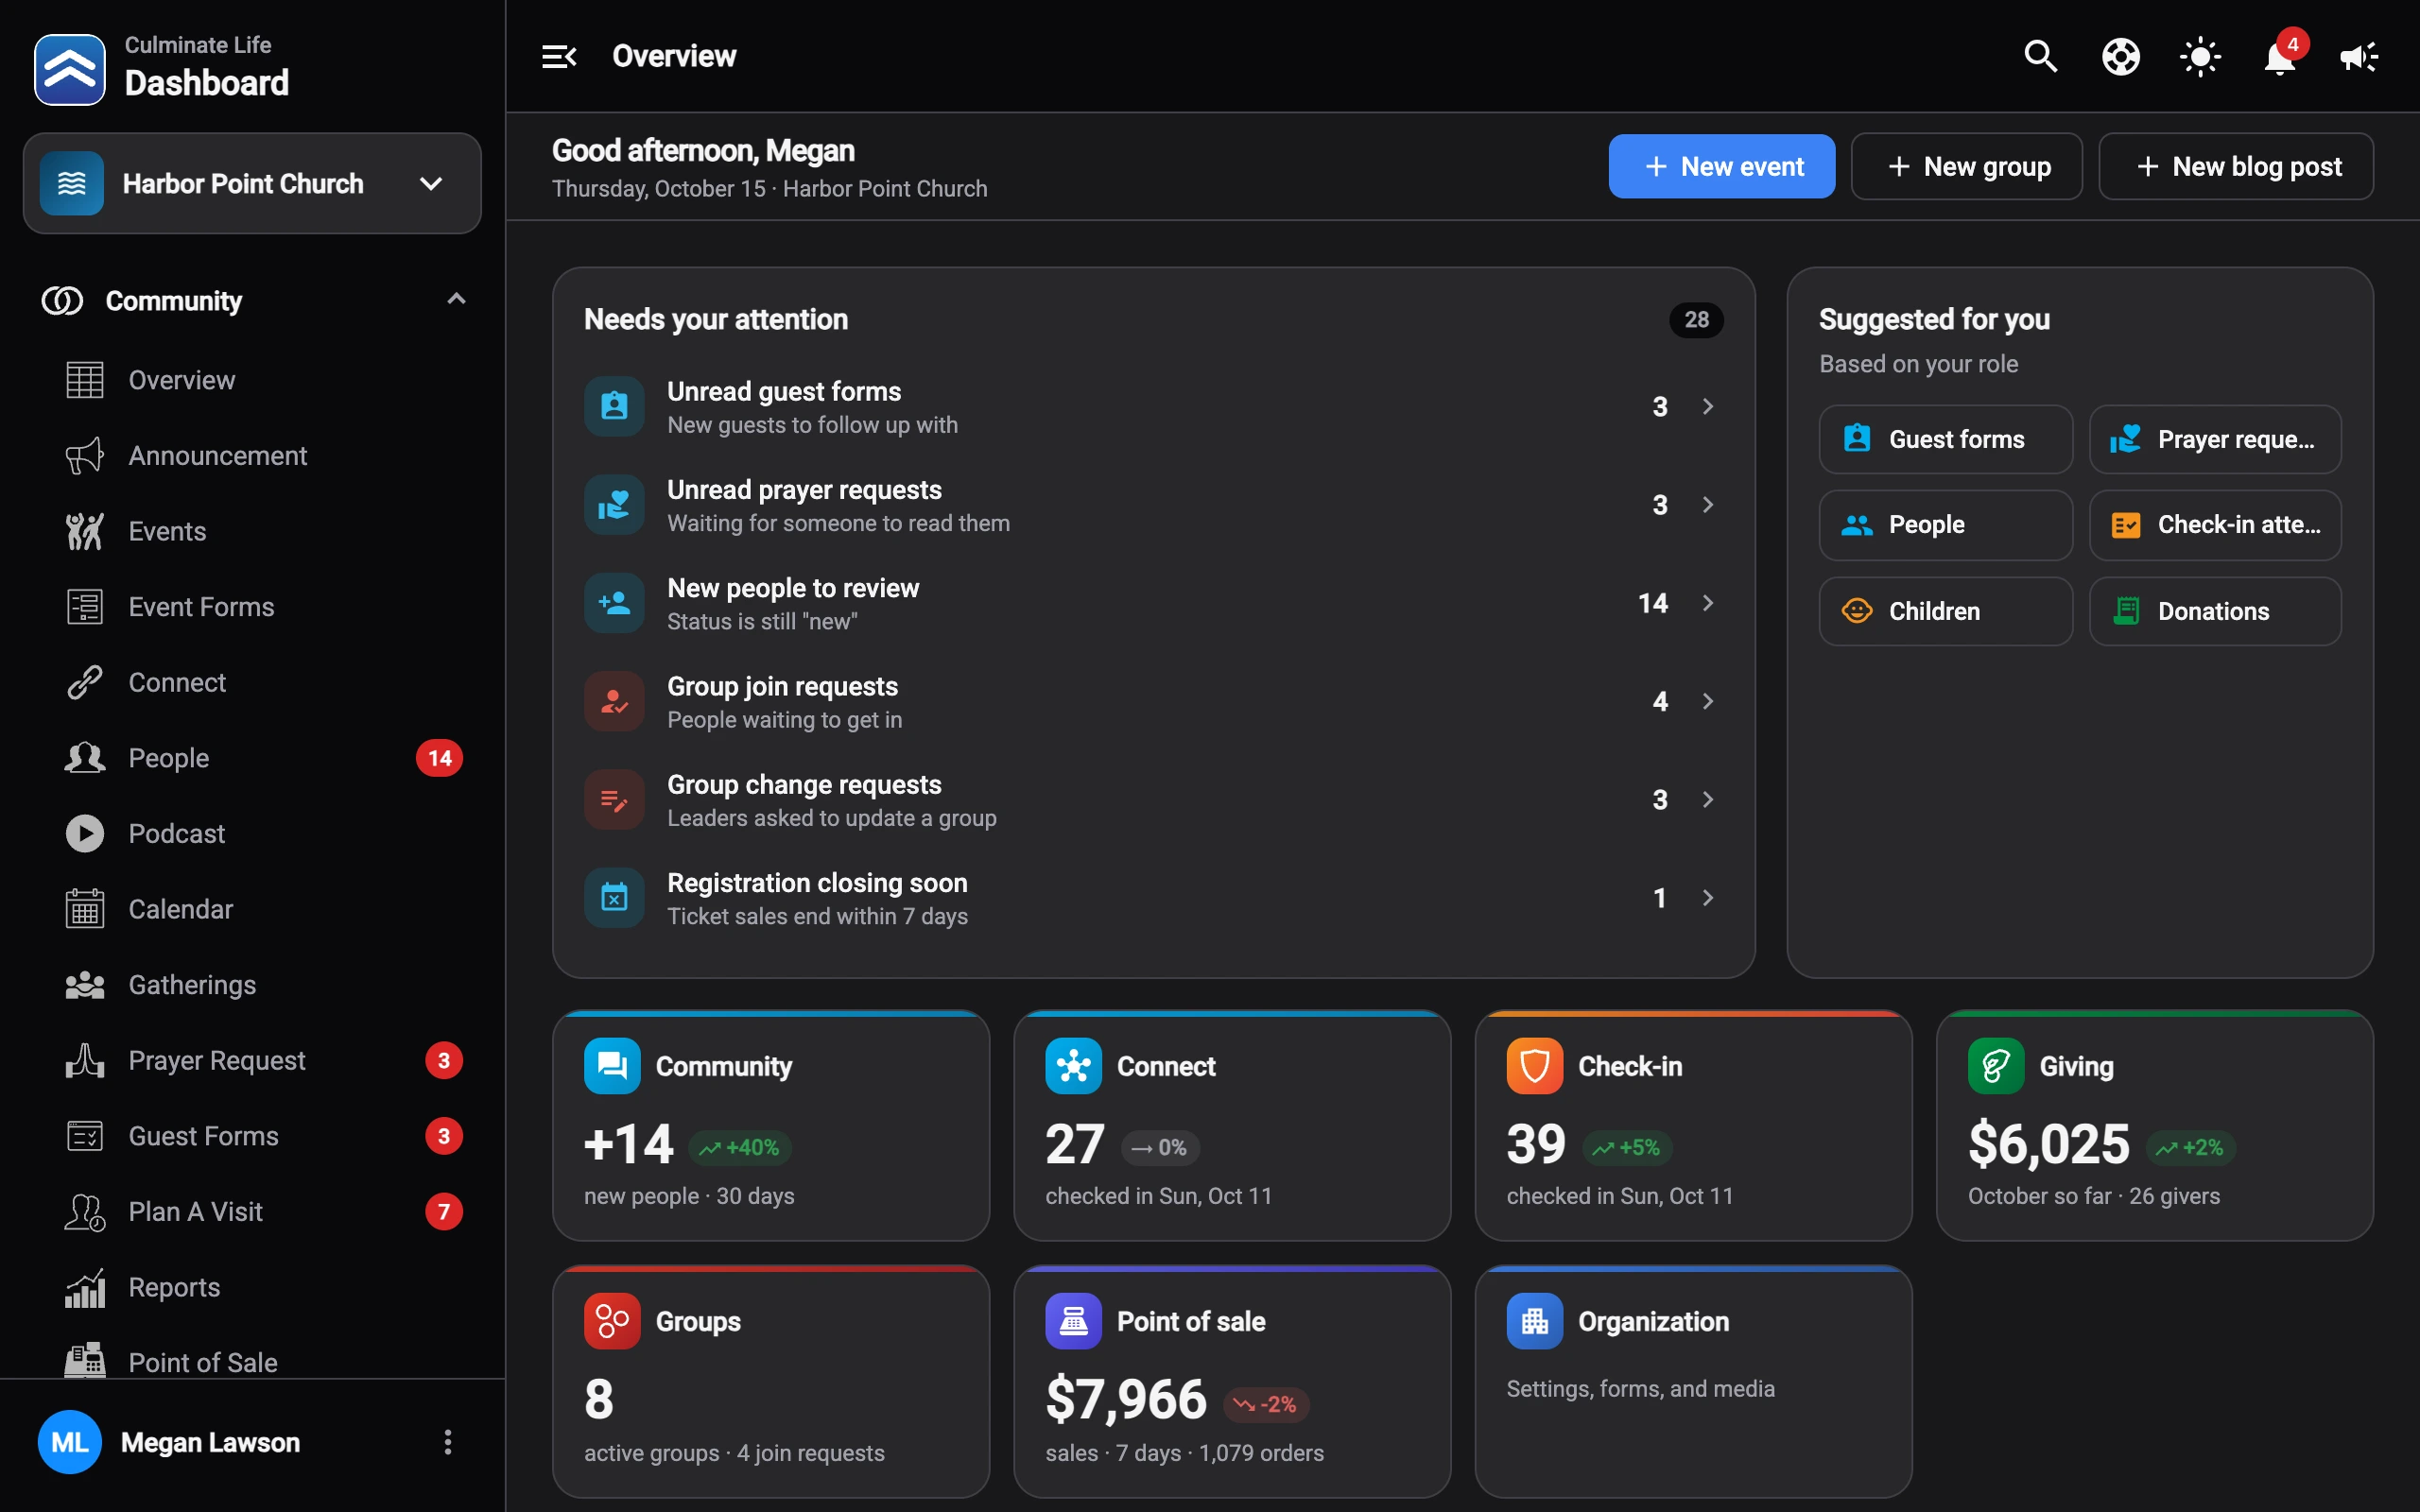Click the New group button
The width and height of the screenshot is (2420, 1512).
(1966, 166)
